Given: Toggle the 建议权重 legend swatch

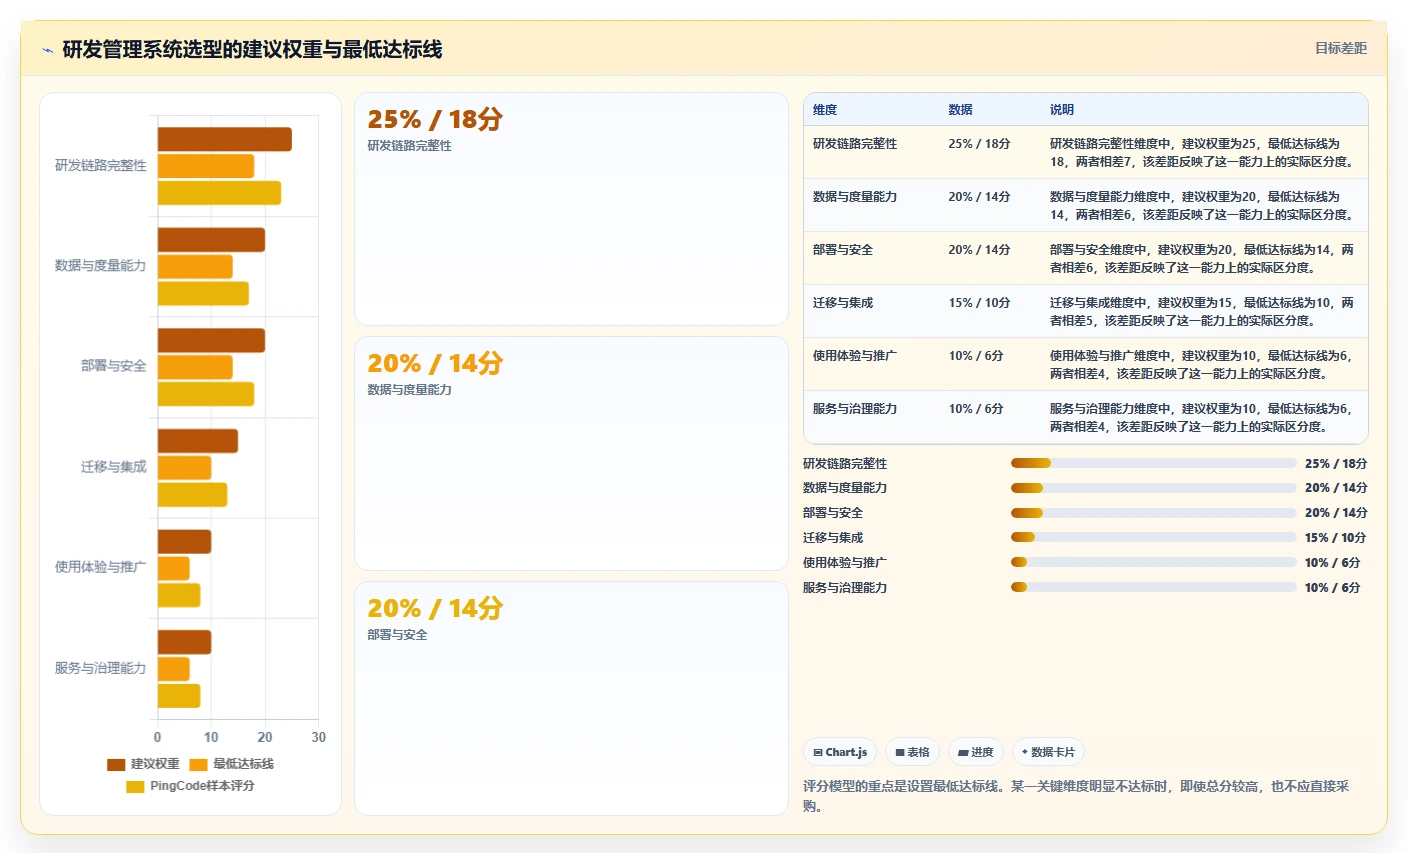Looking at the screenshot, I should 116,764.
